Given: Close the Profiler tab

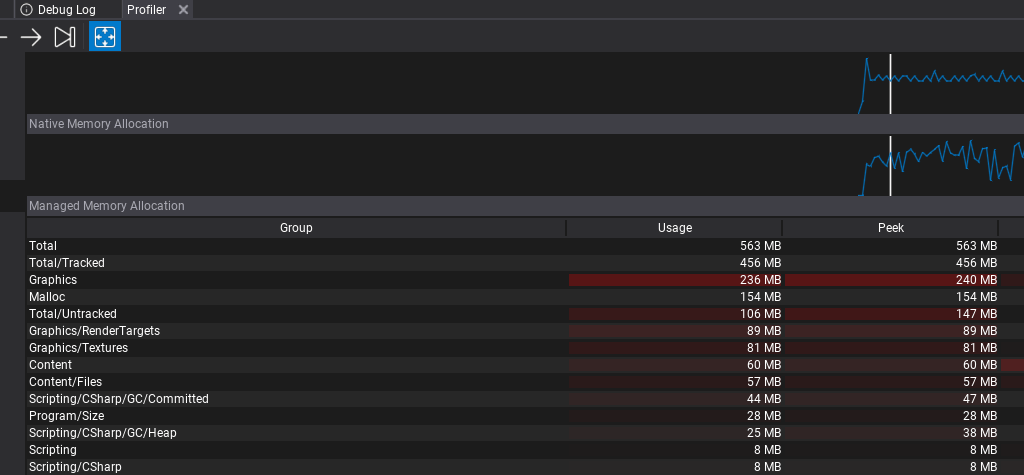Looking at the screenshot, I should (184, 10).
